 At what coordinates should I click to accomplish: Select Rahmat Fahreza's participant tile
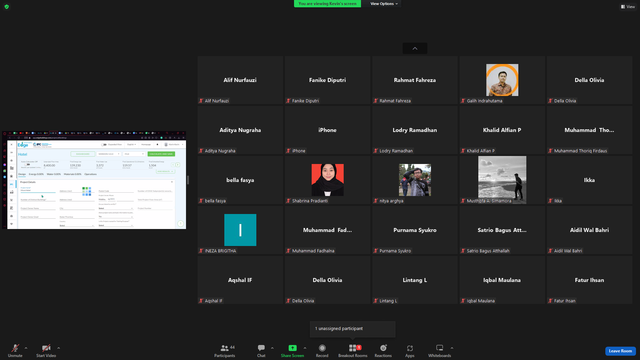(x=415, y=80)
